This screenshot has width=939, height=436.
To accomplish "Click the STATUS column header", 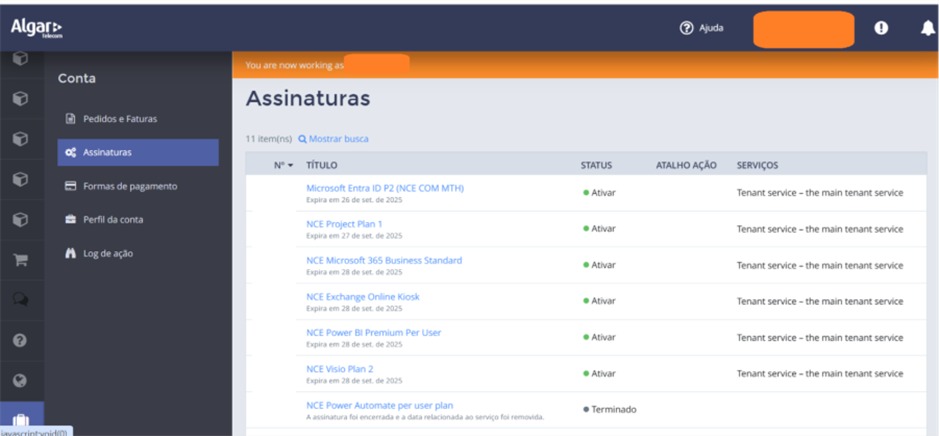I will 596,165.
